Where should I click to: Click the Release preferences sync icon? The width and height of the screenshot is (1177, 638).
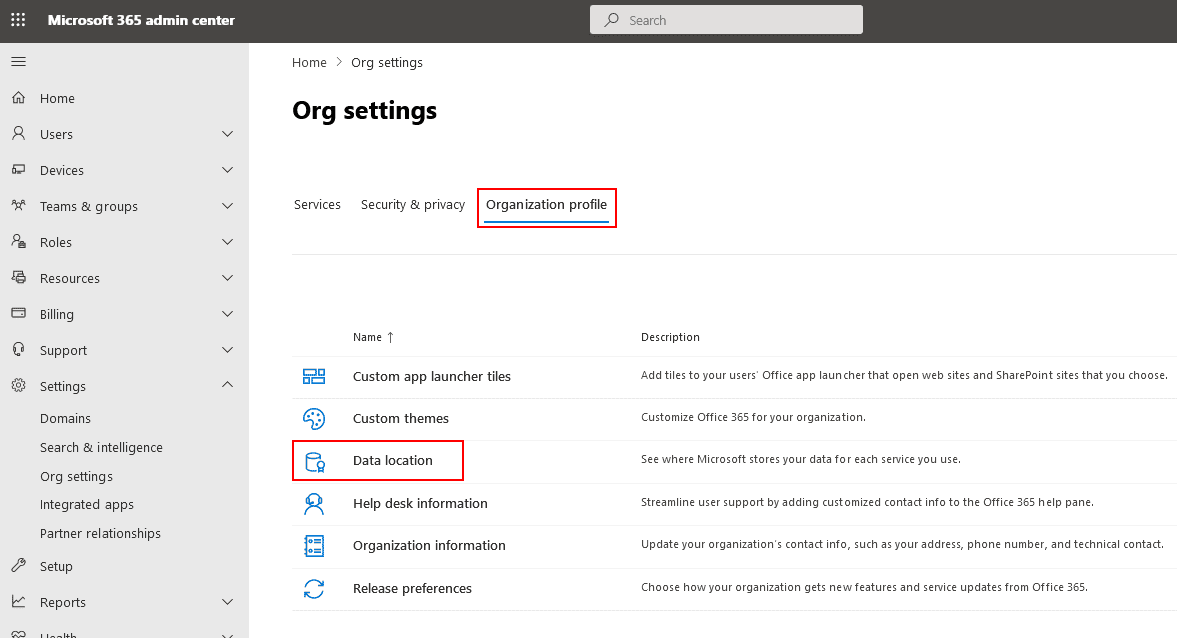pos(314,589)
